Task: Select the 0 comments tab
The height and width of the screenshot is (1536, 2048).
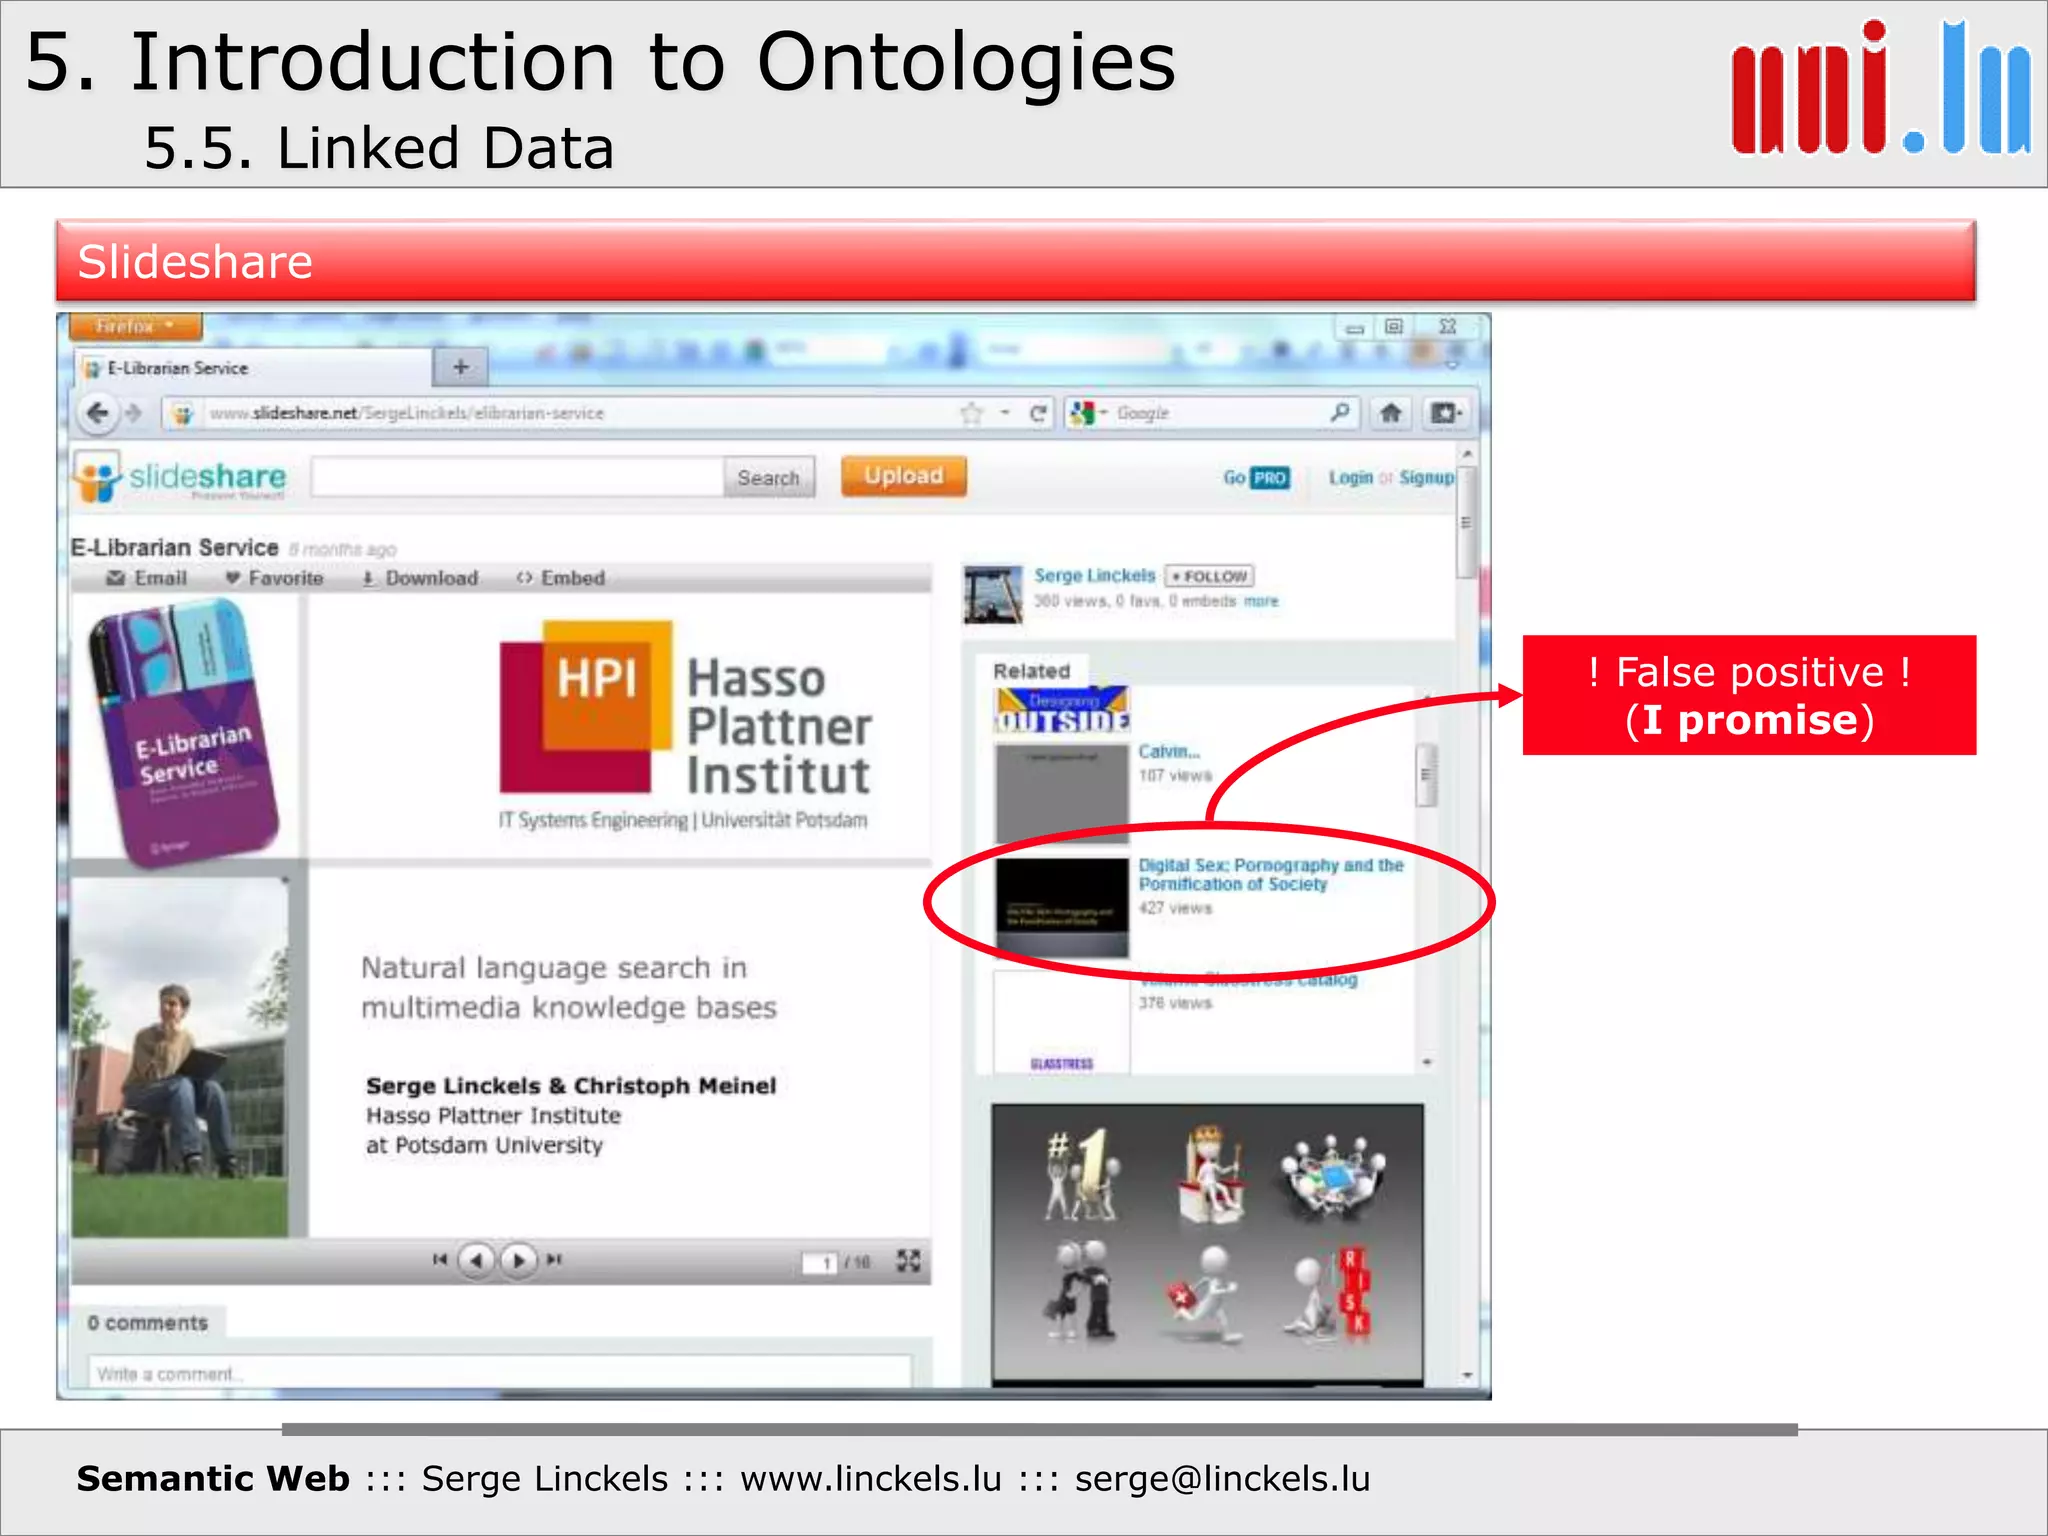Action: coord(148,1322)
